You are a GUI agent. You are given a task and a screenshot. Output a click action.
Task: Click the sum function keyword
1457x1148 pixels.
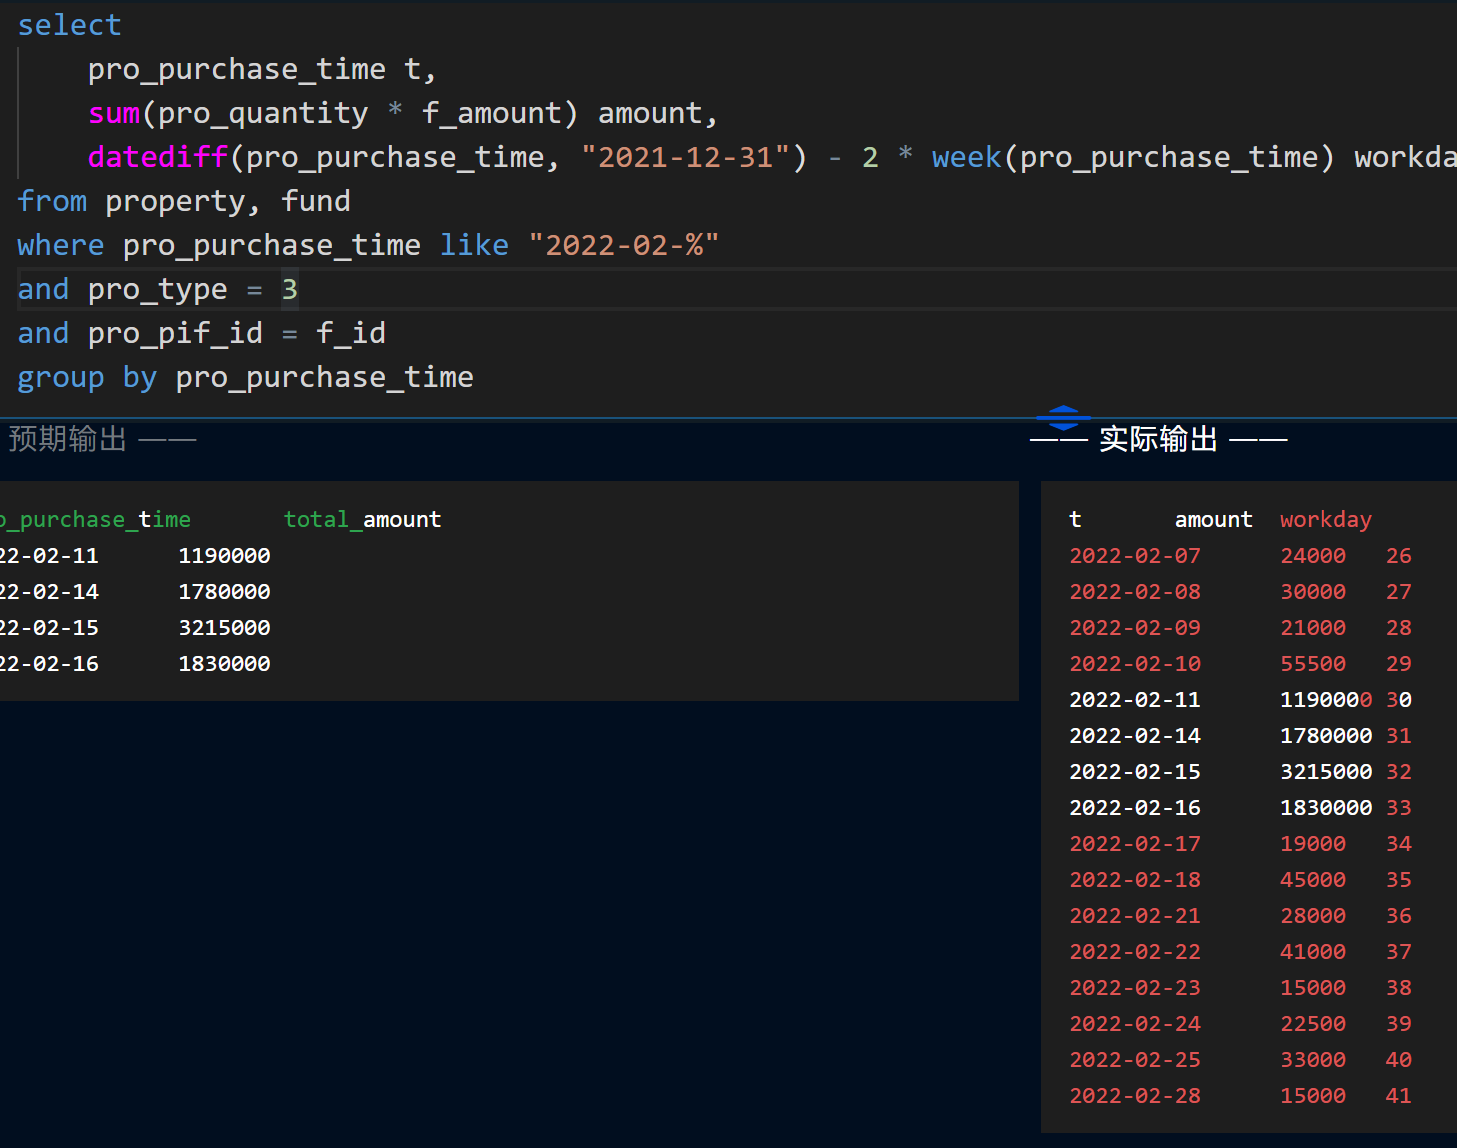[112, 112]
